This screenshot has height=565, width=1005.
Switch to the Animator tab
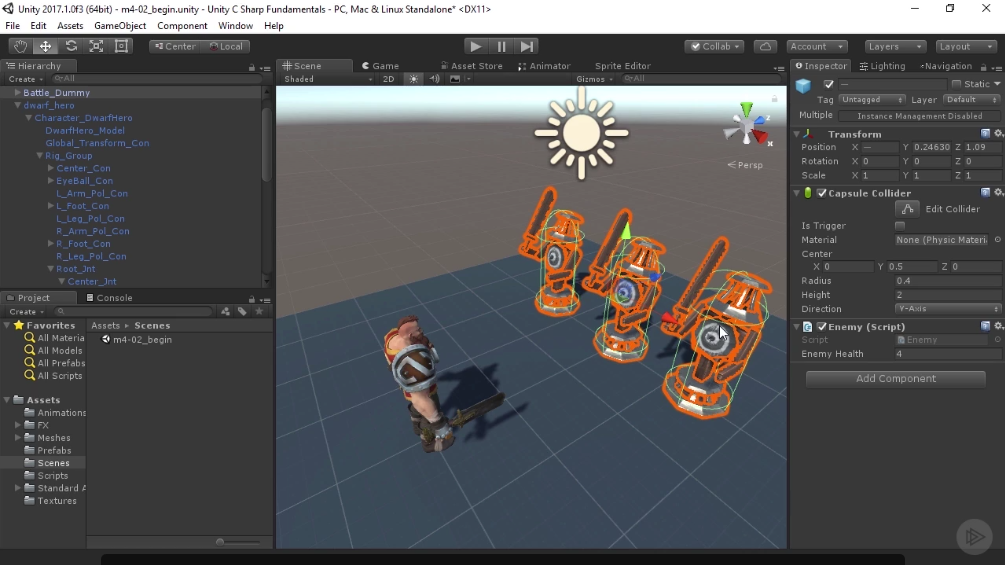click(544, 65)
